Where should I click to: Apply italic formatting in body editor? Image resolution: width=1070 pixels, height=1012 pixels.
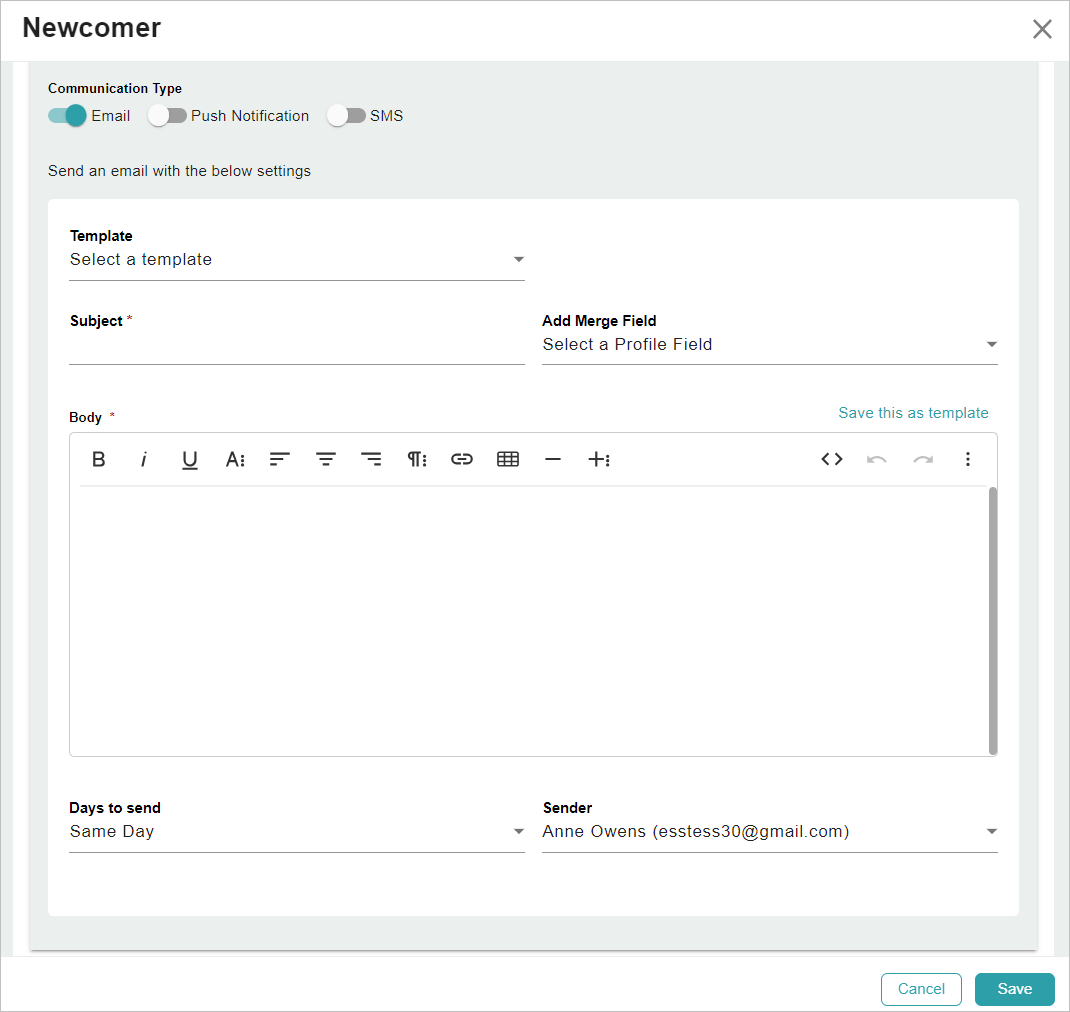coord(143,459)
